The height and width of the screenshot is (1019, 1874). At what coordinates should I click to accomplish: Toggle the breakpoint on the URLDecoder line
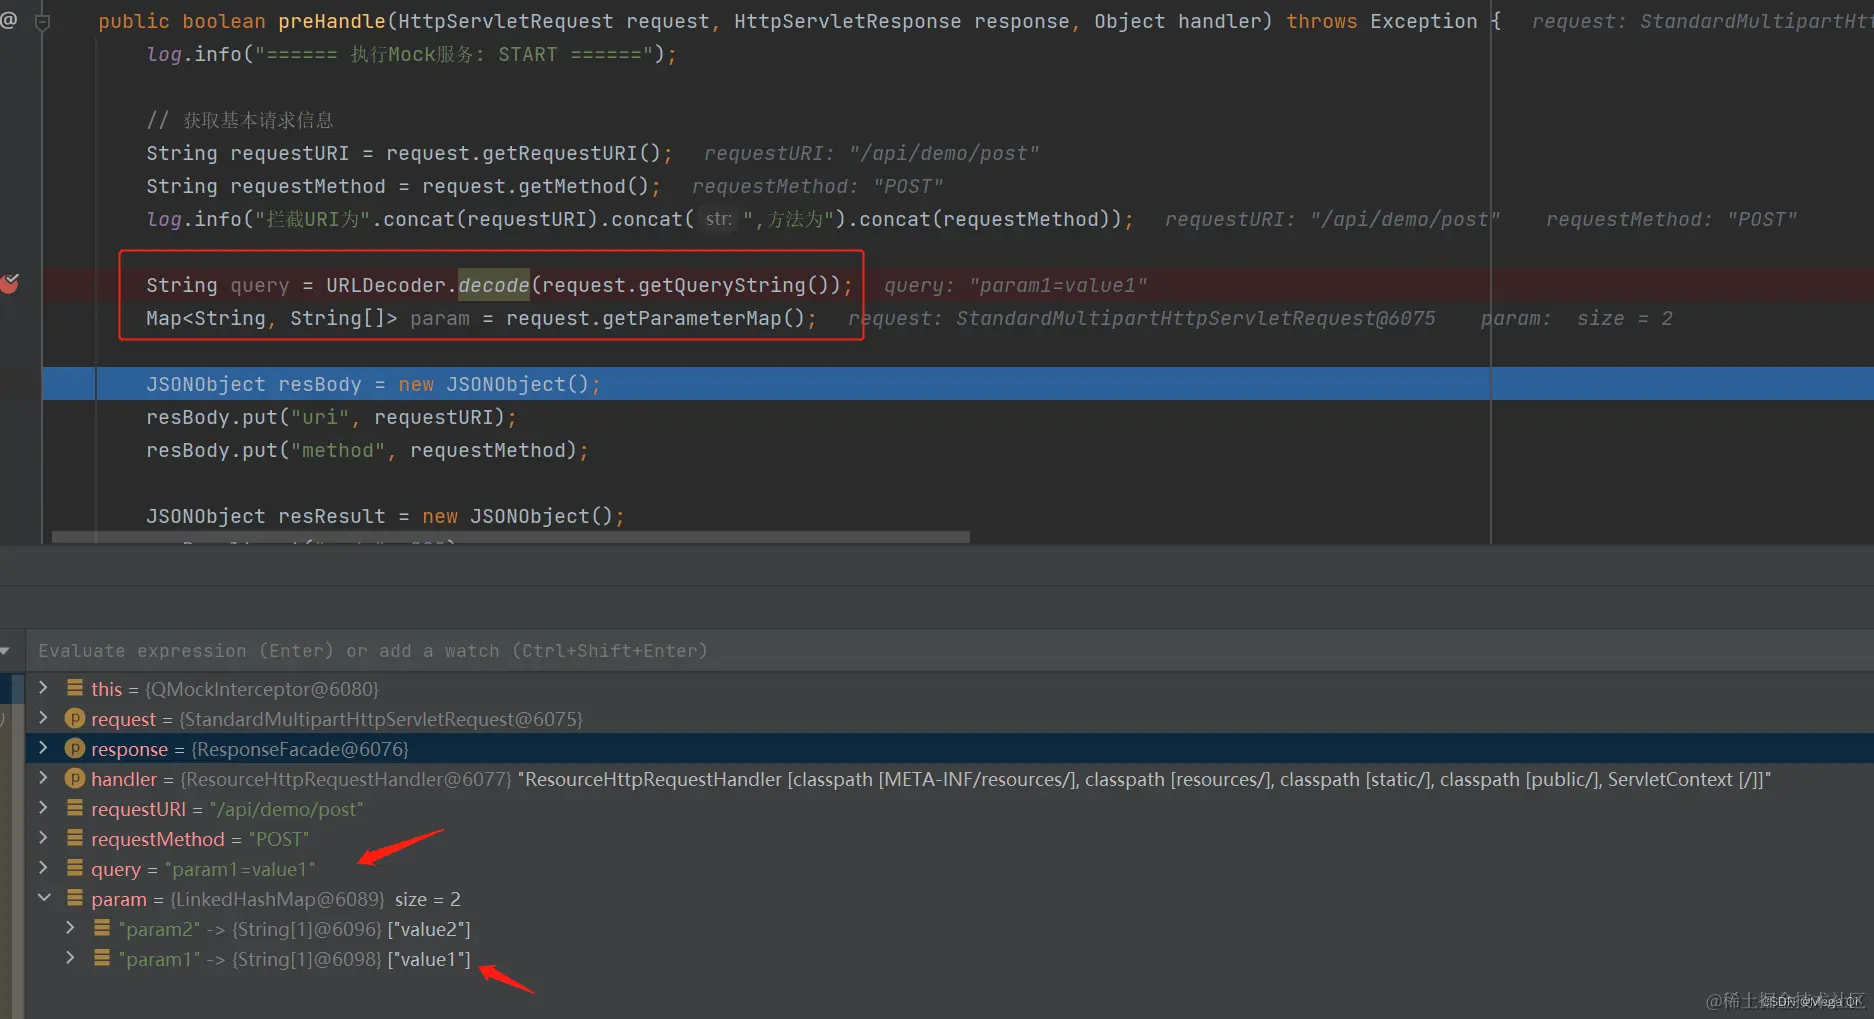(x=10, y=284)
